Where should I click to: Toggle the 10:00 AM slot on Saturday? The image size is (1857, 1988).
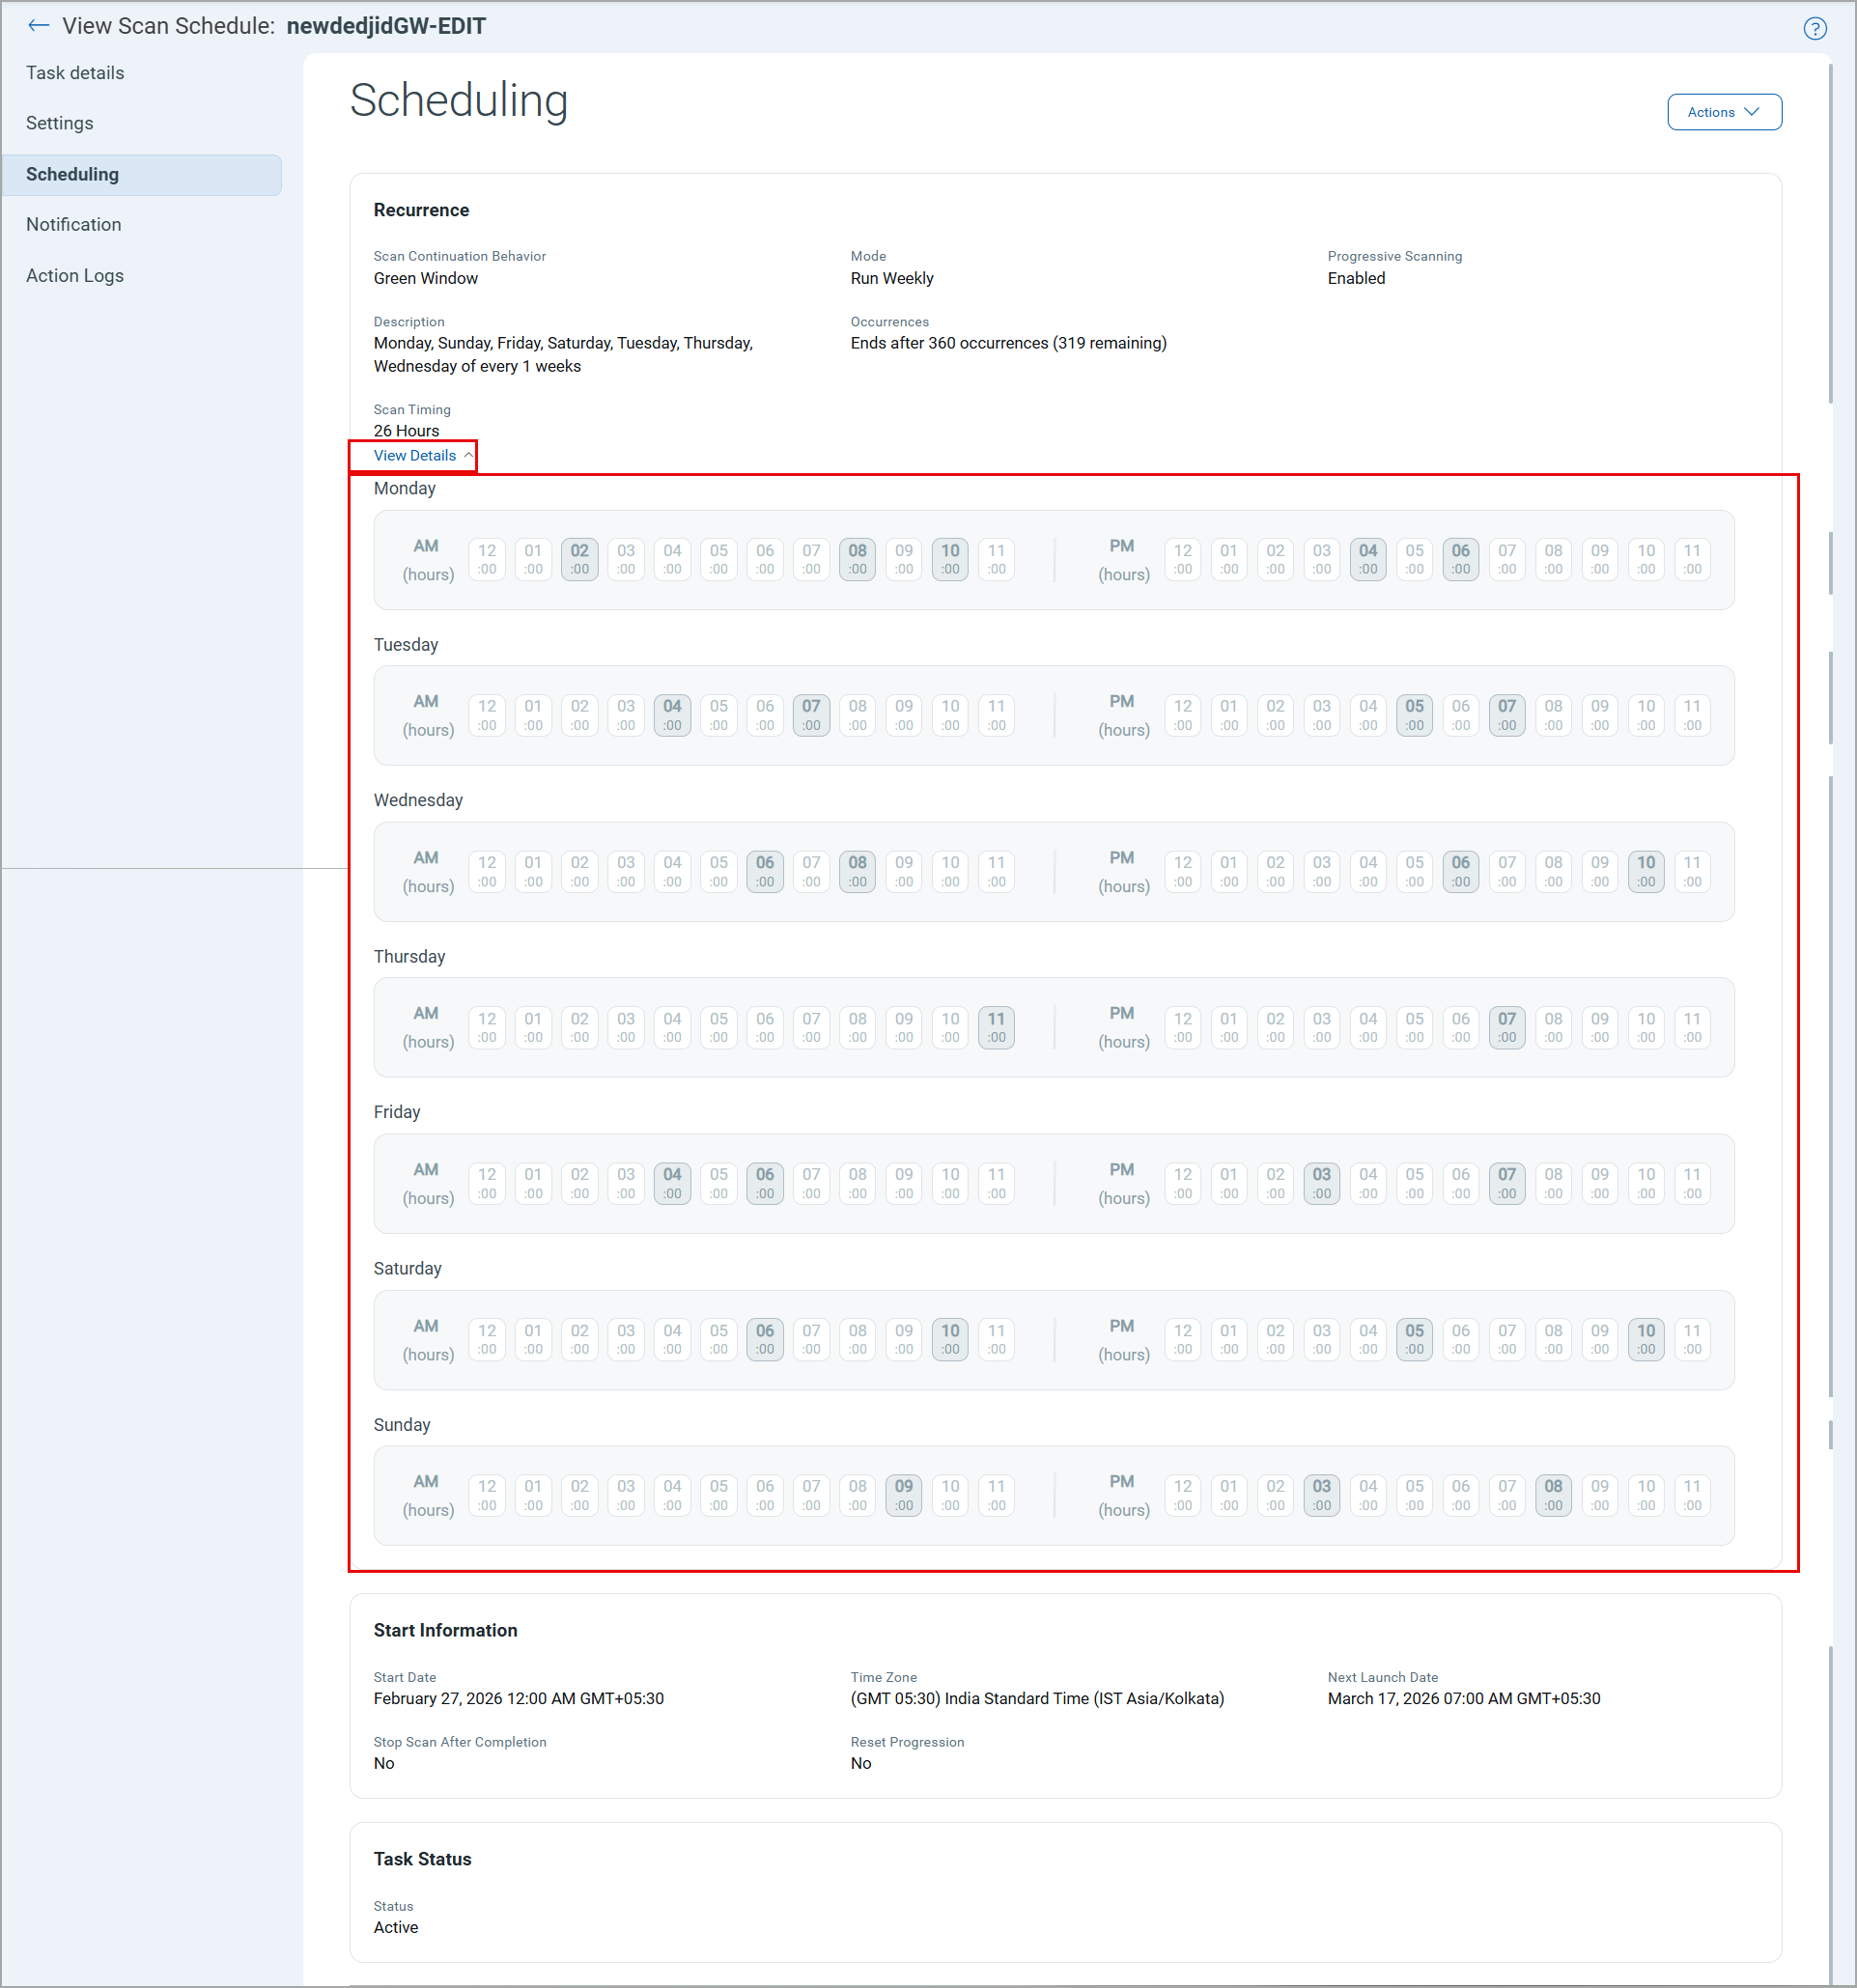point(949,1339)
